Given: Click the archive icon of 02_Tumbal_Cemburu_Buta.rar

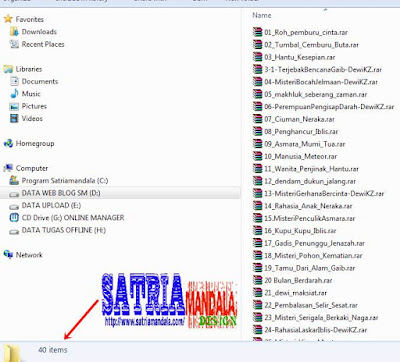Looking at the screenshot, I should (257, 44).
